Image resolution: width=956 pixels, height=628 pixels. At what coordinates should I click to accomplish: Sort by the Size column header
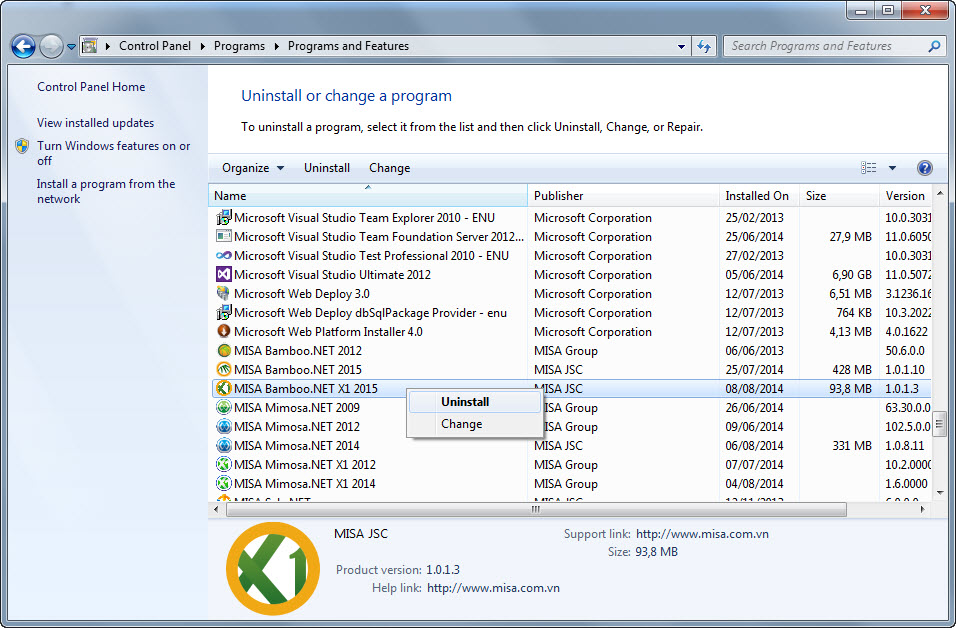coord(839,196)
